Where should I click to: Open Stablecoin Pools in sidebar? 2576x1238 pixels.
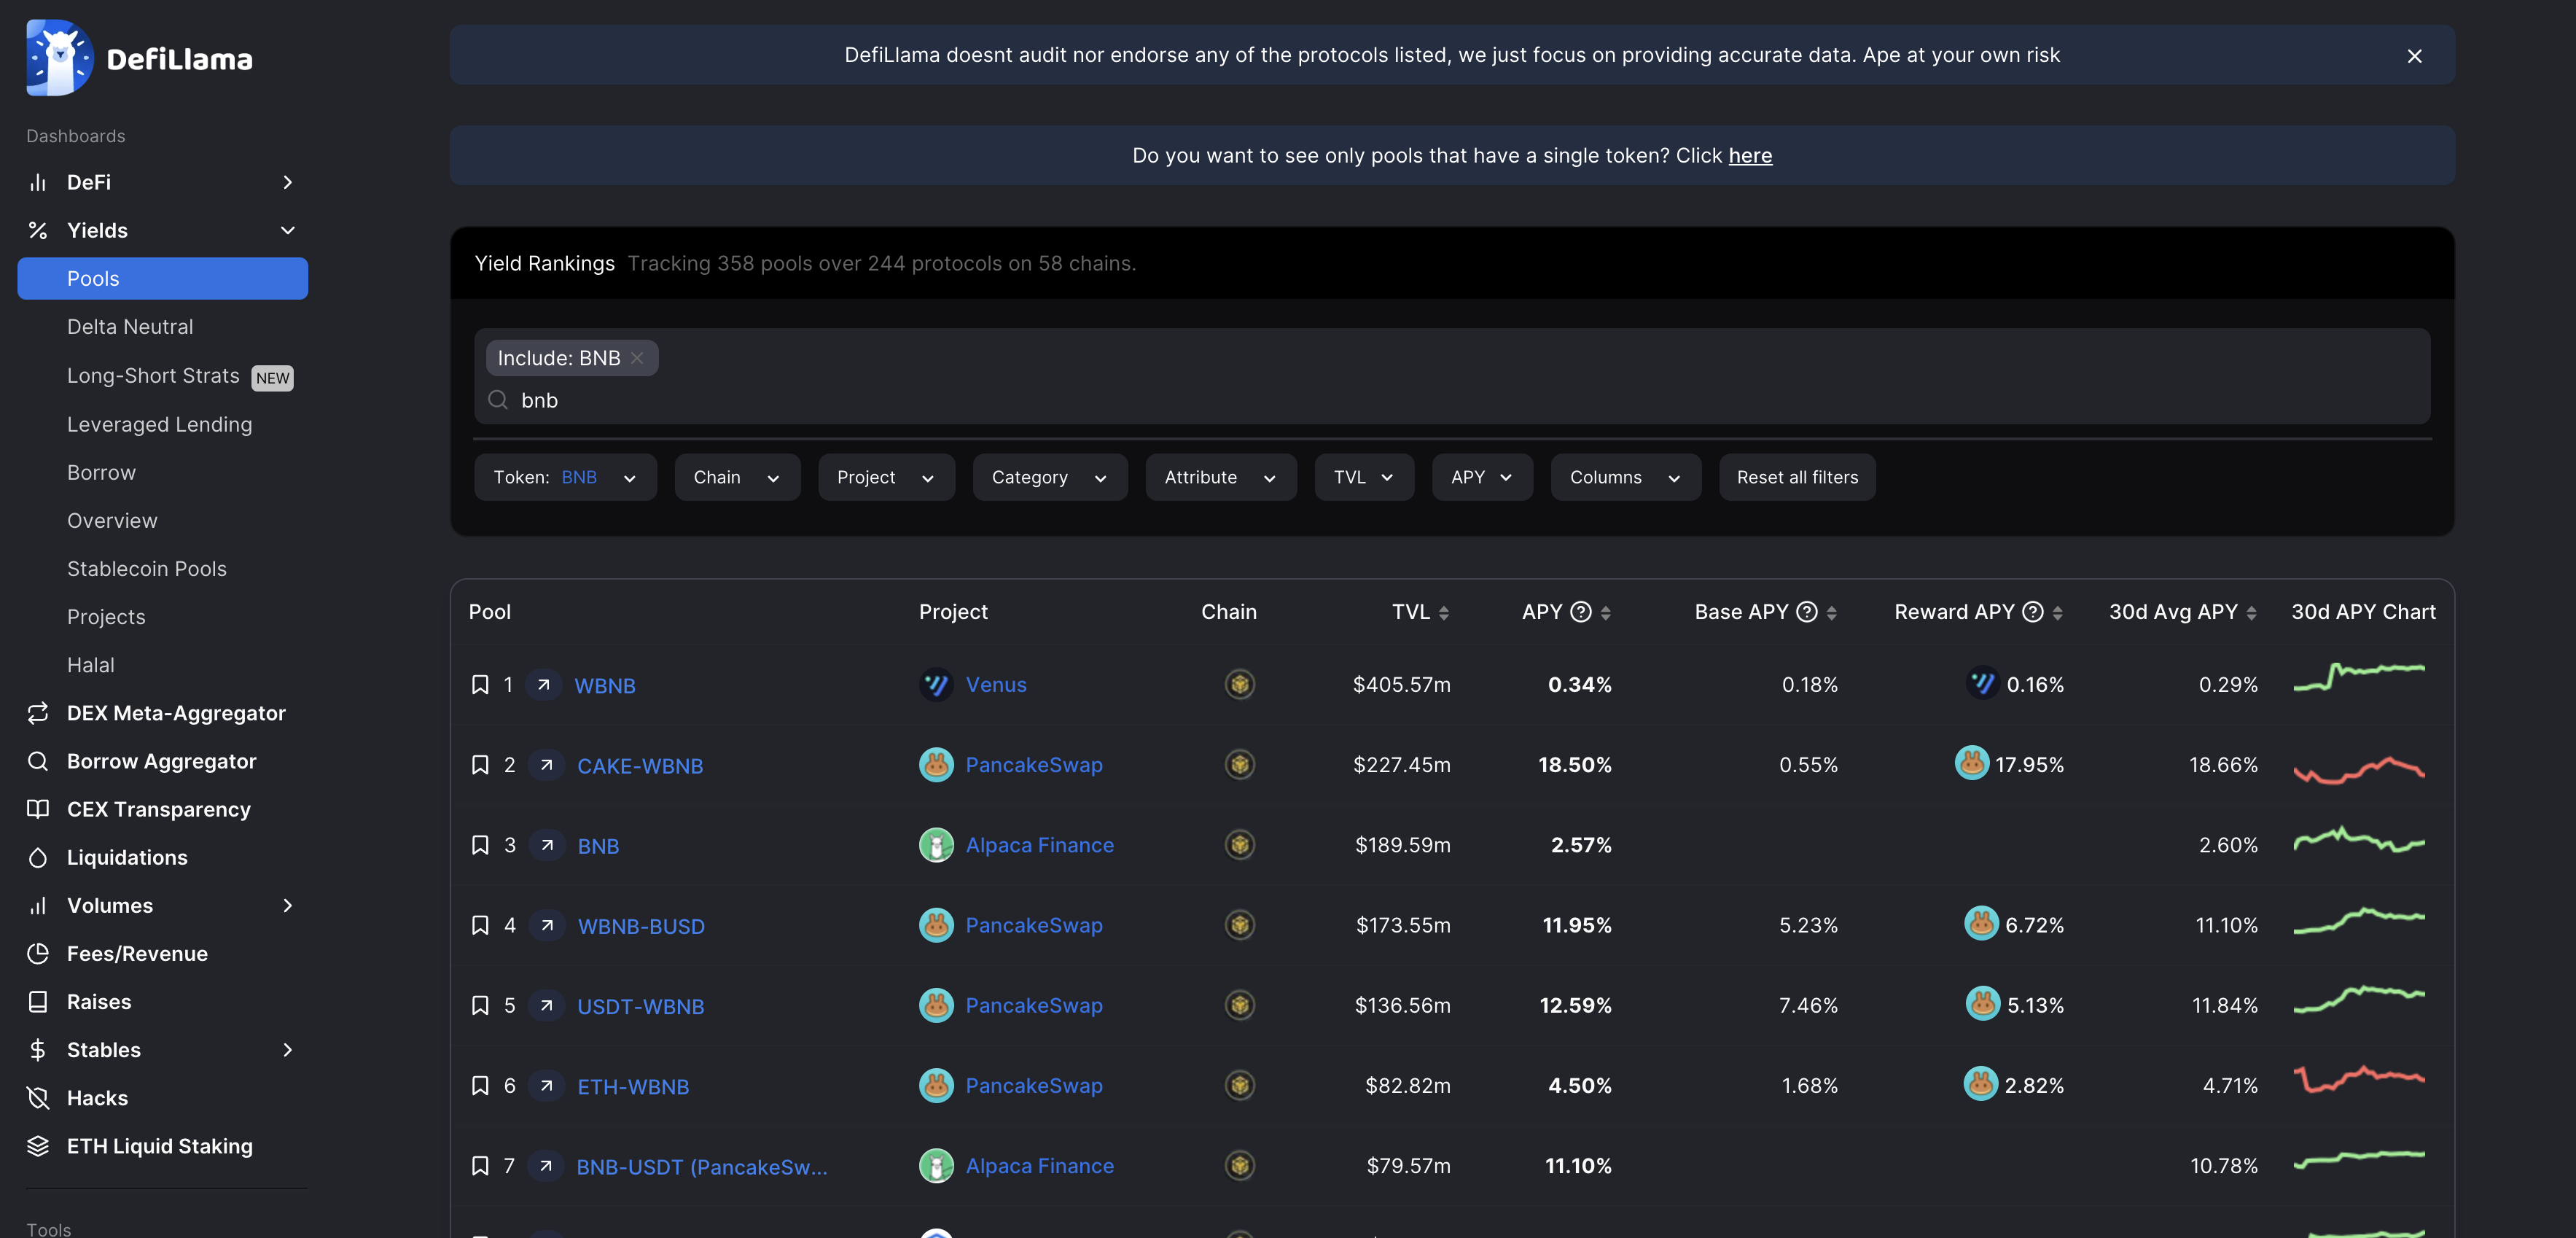[x=147, y=569]
